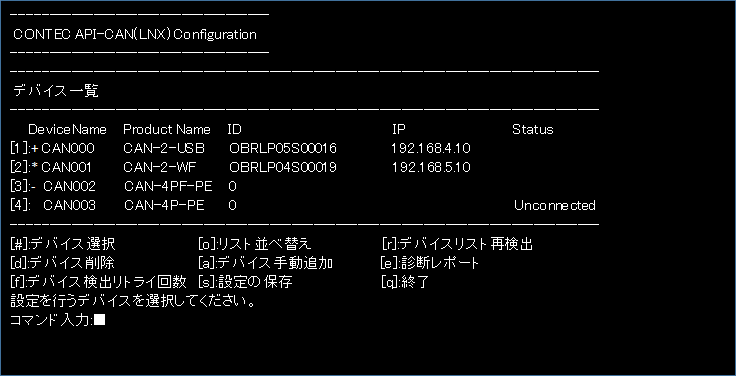
Task: Click the Status column header
Action: point(532,129)
